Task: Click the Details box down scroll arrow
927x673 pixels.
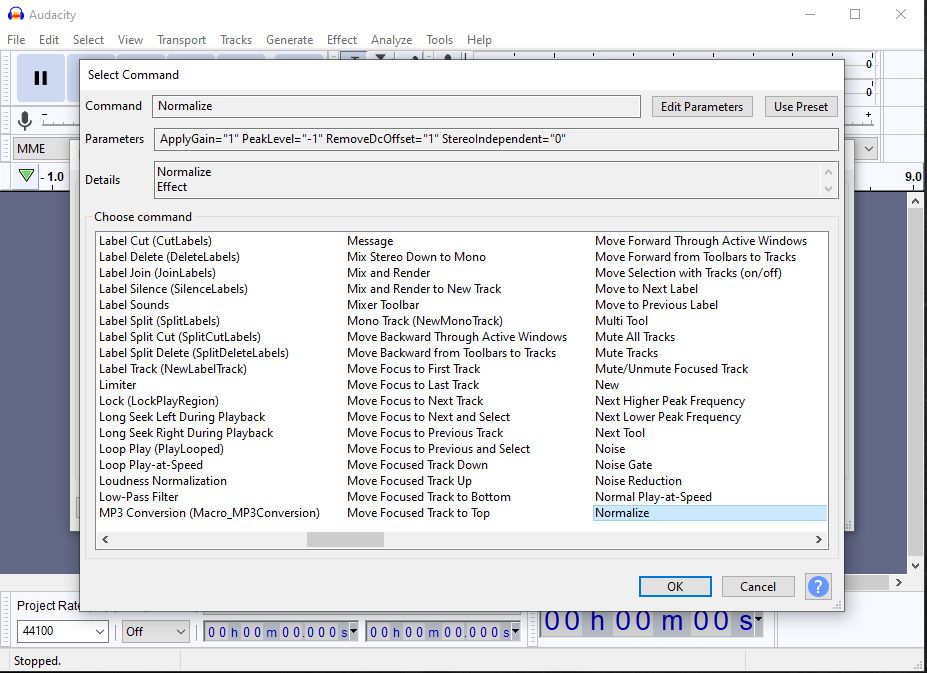Action: click(x=828, y=189)
